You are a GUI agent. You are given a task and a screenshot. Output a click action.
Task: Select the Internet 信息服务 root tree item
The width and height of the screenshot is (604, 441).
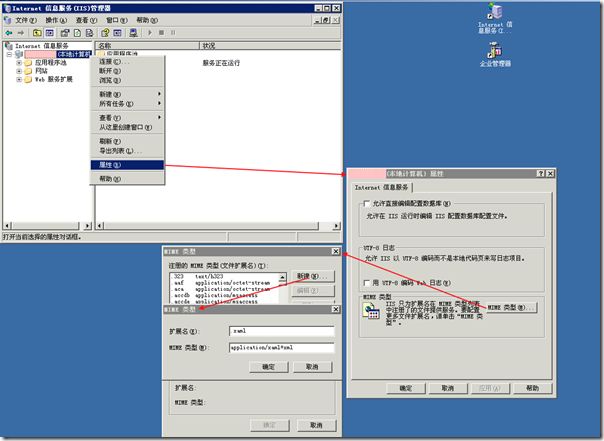click(41, 46)
